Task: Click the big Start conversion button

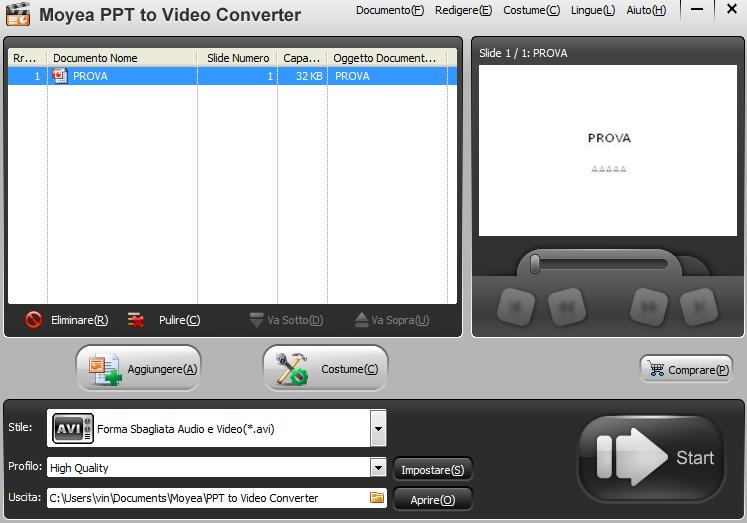Action: click(652, 458)
